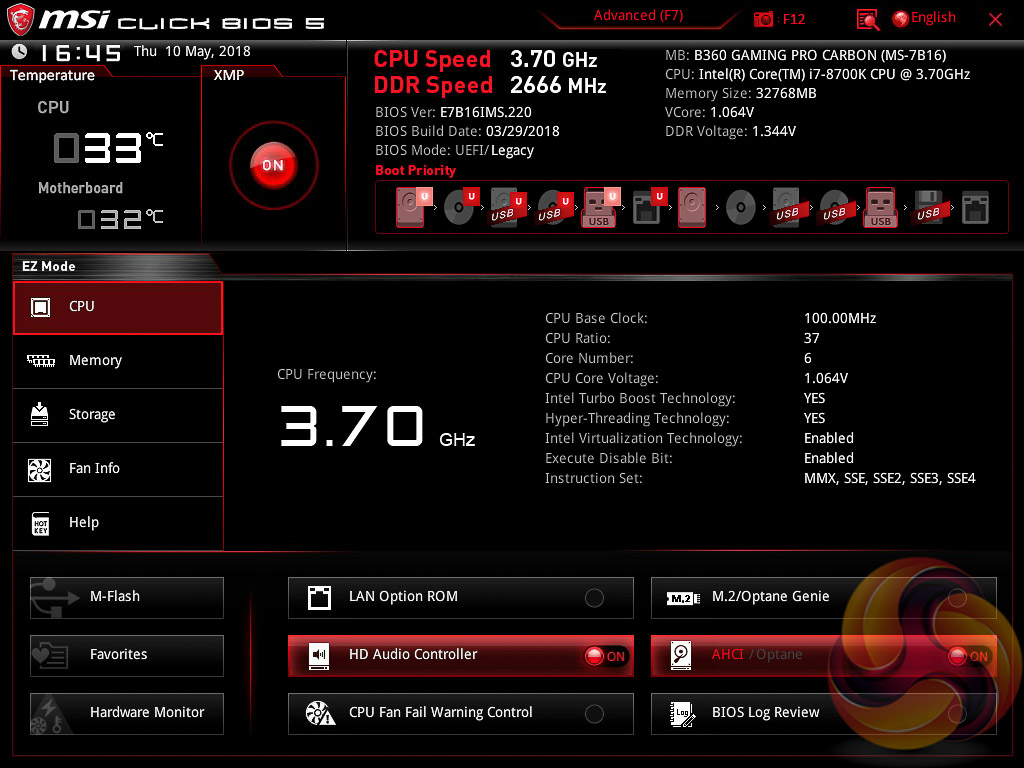Click the EZ Mode header label
The height and width of the screenshot is (768, 1024).
tap(49, 266)
